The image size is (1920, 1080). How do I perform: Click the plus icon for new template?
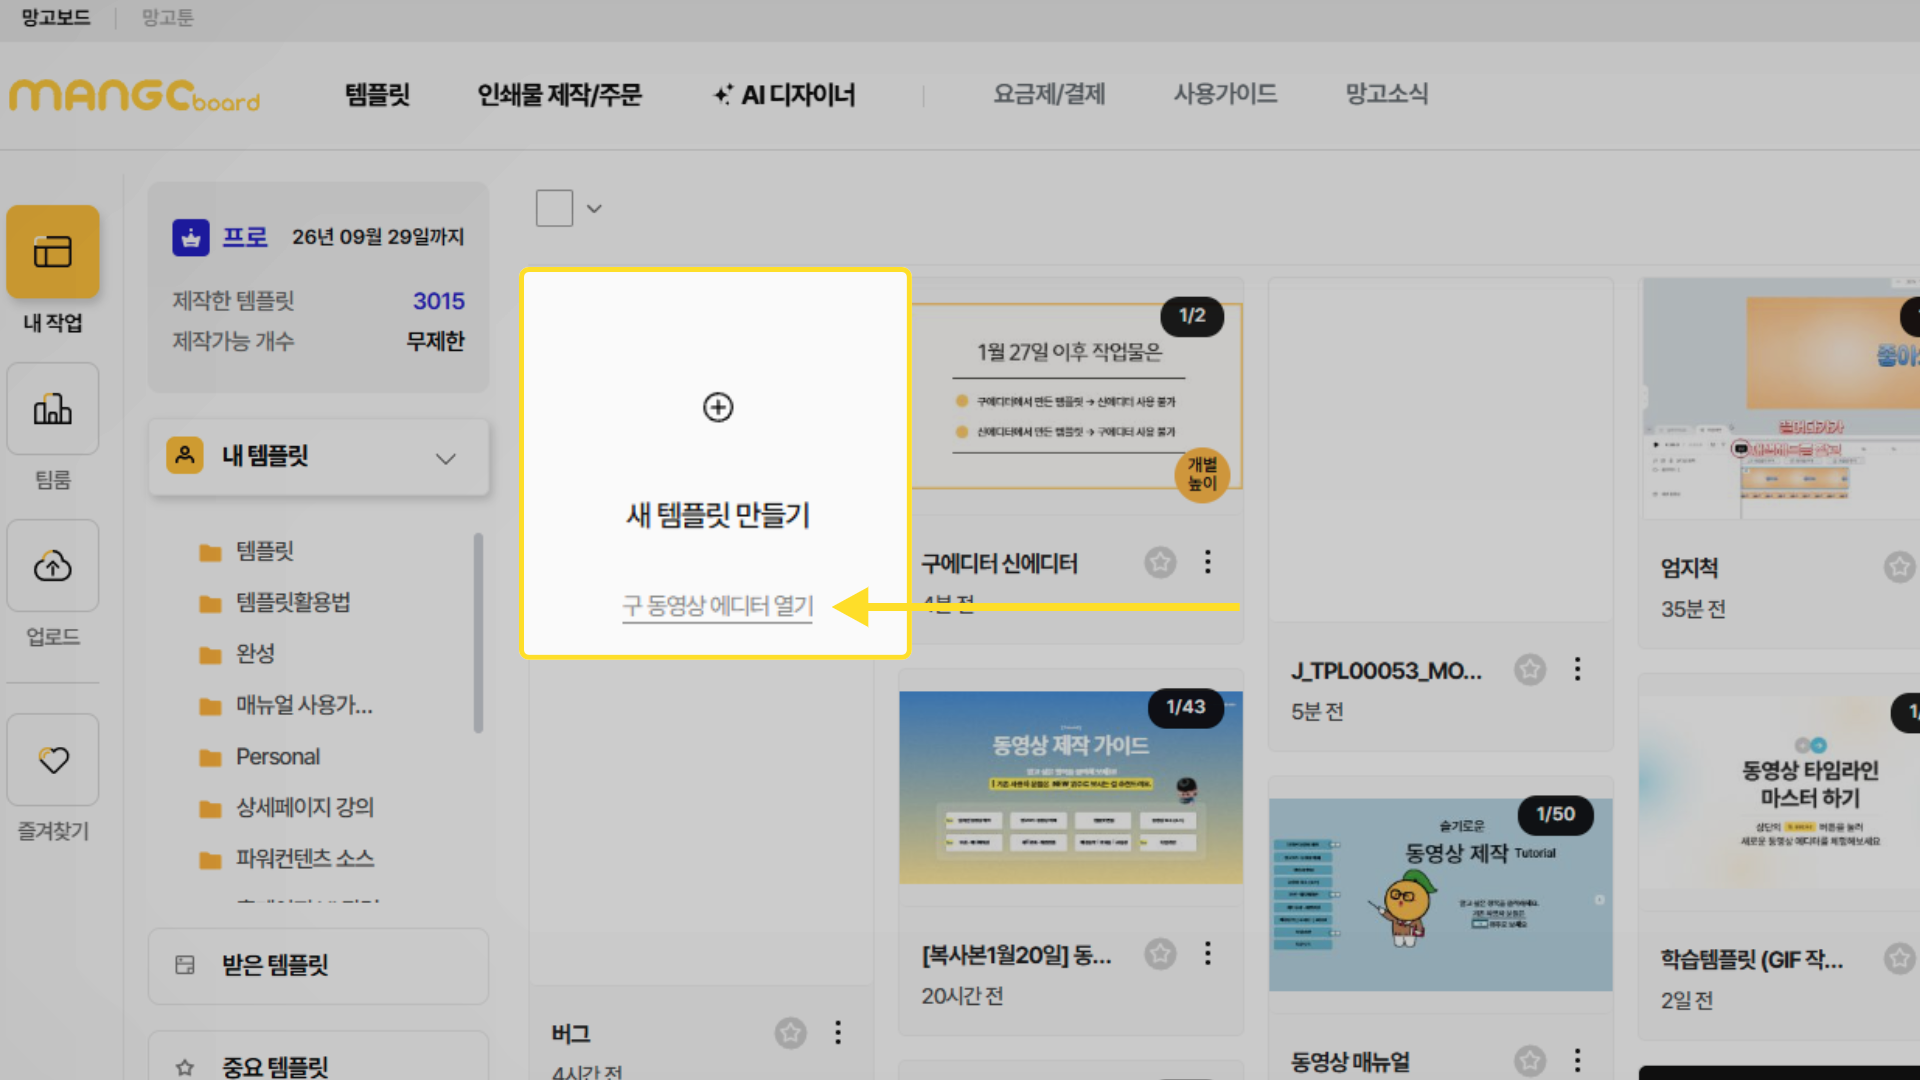point(718,407)
